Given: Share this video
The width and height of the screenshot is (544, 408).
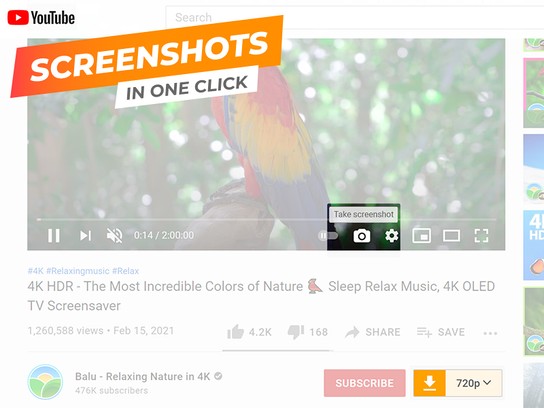Looking at the screenshot, I should click(373, 332).
